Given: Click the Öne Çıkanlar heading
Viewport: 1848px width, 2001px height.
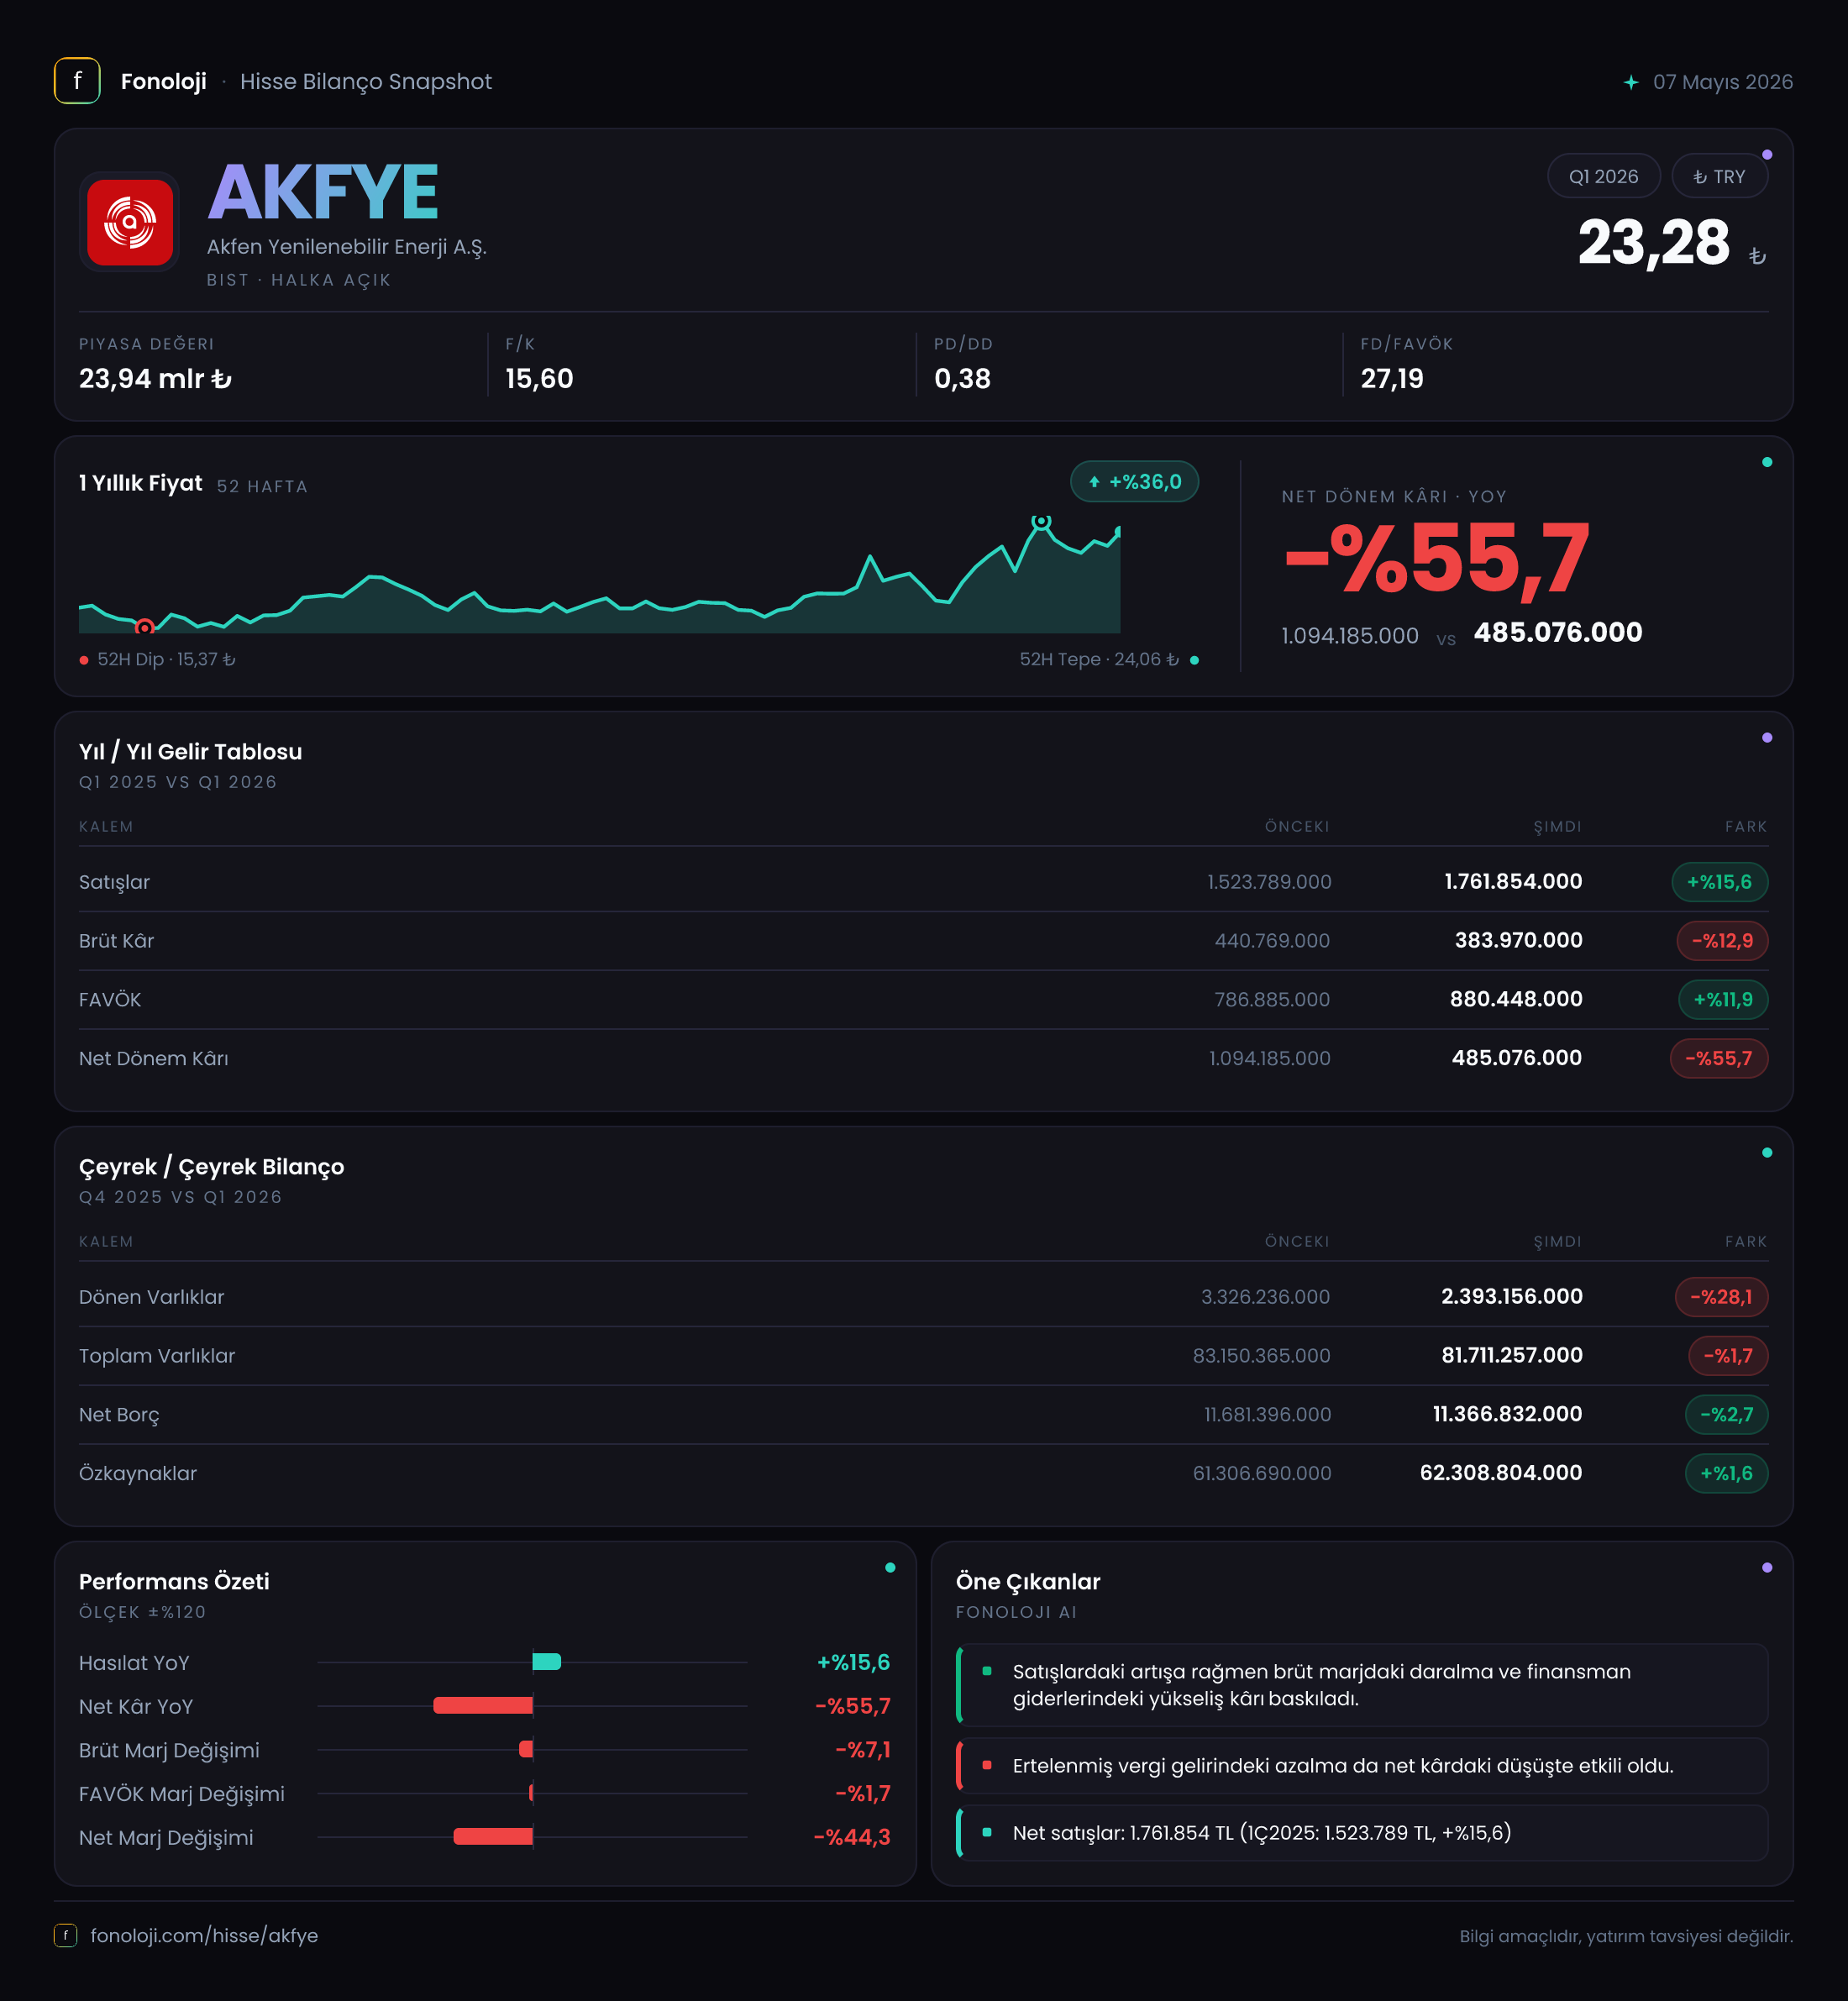Looking at the screenshot, I should click(1028, 1582).
